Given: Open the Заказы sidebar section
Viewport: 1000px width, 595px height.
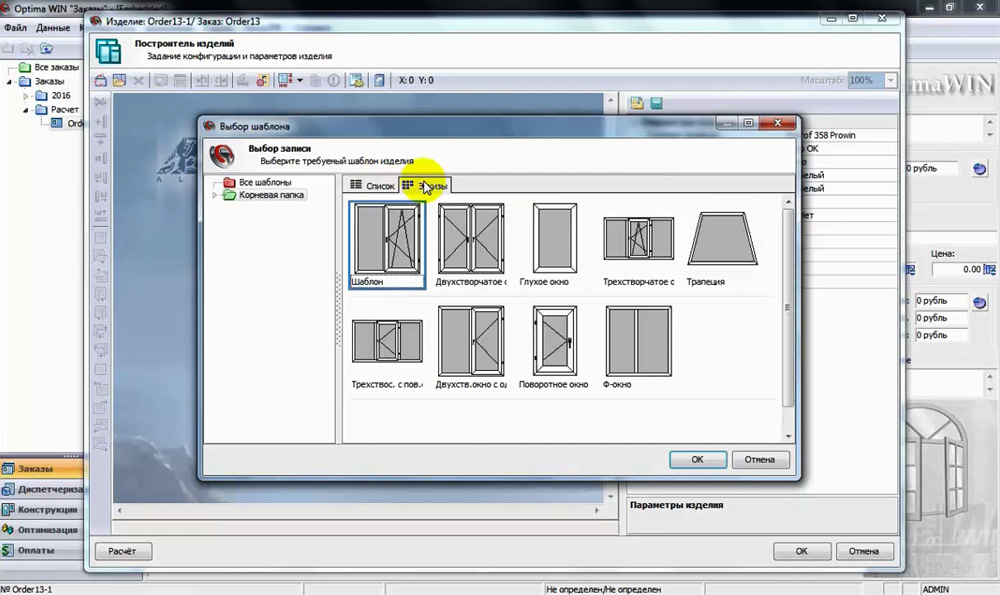Looking at the screenshot, I should point(41,469).
